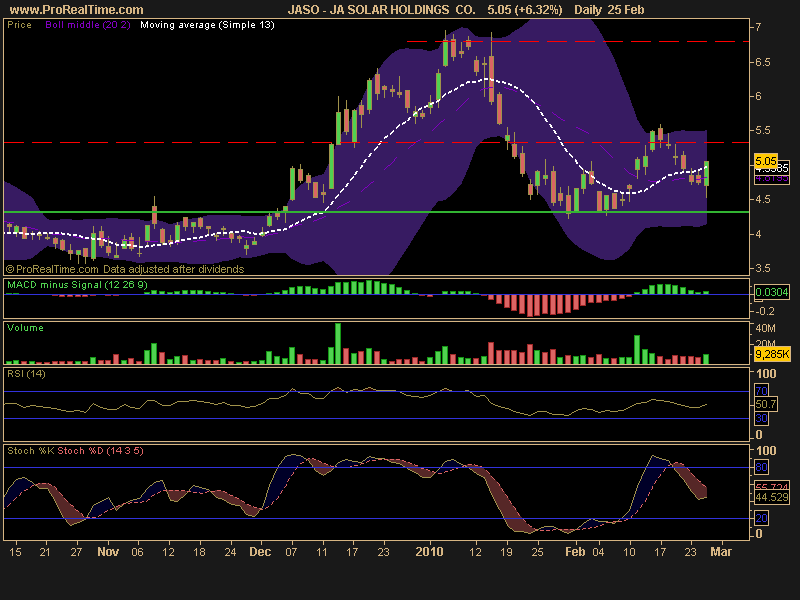Click the Moving average (Simple 13) legend
The image size is (800, 600).
(207, 25)
